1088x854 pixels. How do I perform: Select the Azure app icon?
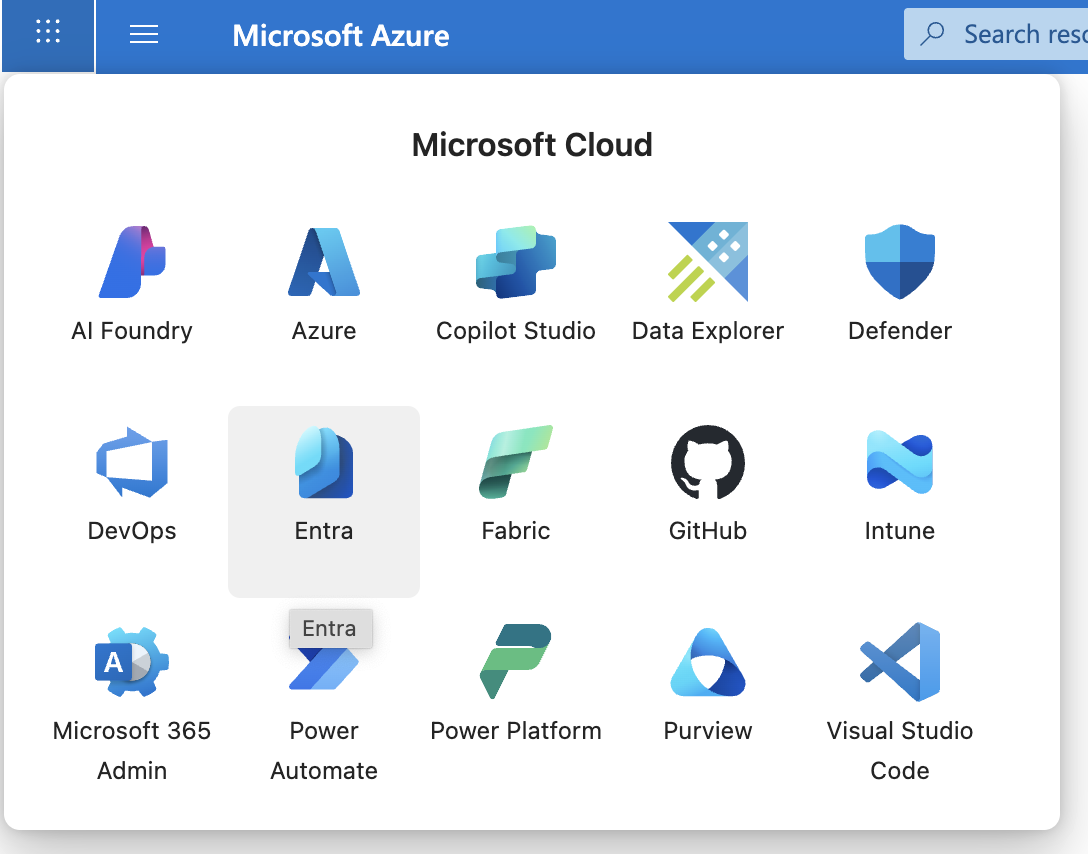point(323,280)
